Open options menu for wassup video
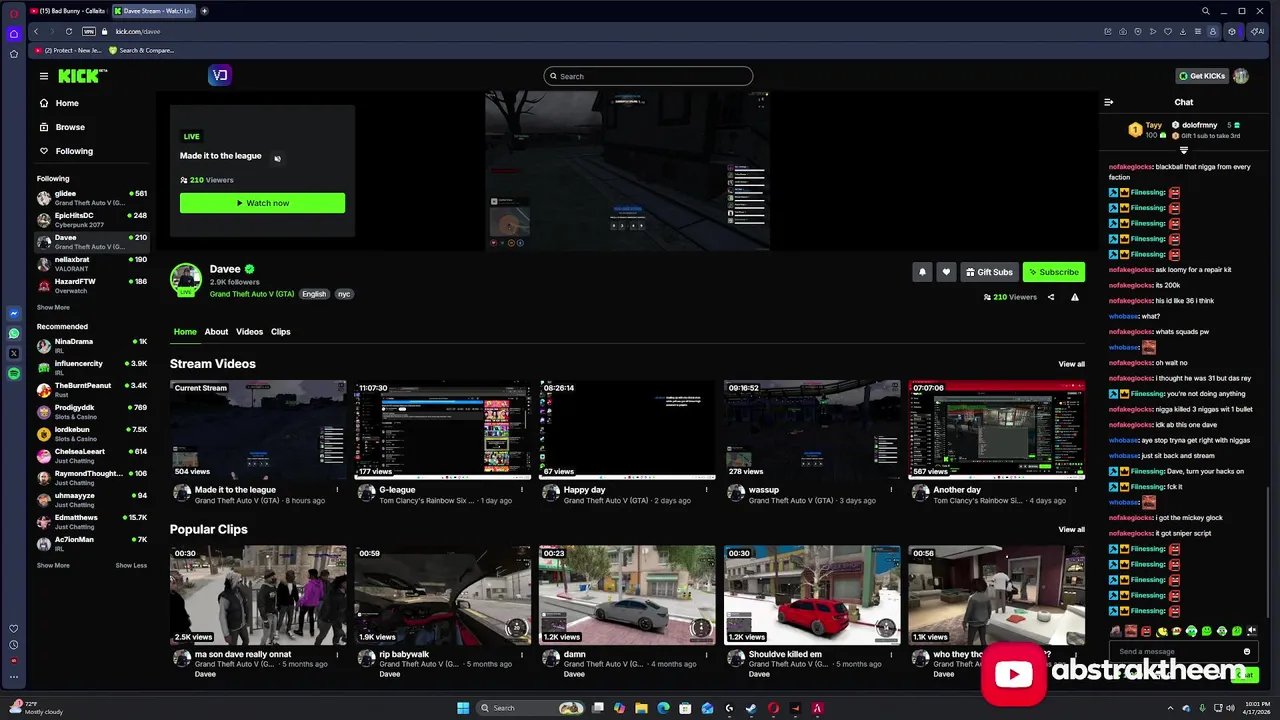1280x720 pixels. pos(891,490)
